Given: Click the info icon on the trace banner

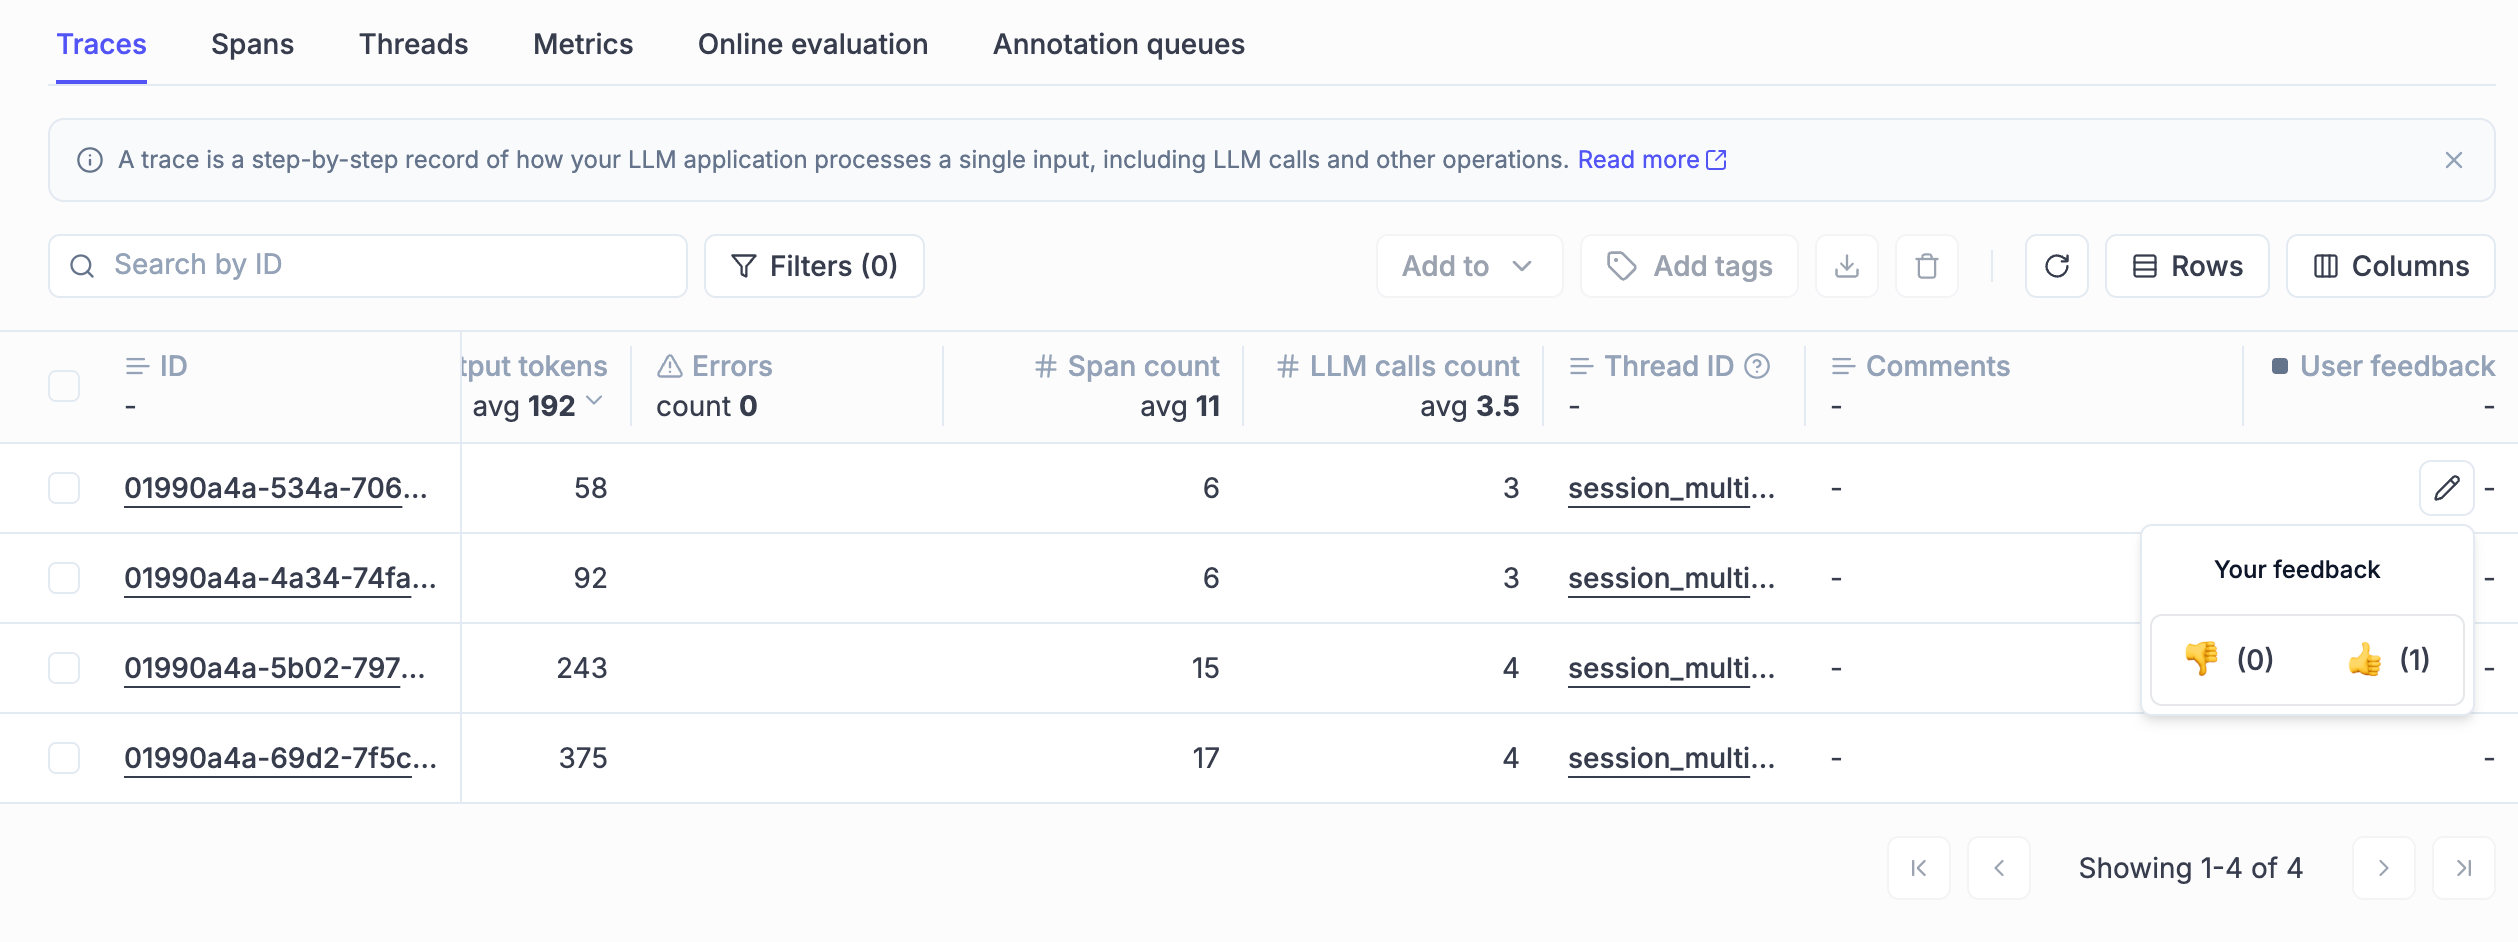Looking at the screenshot, I should tap(89, 159).
